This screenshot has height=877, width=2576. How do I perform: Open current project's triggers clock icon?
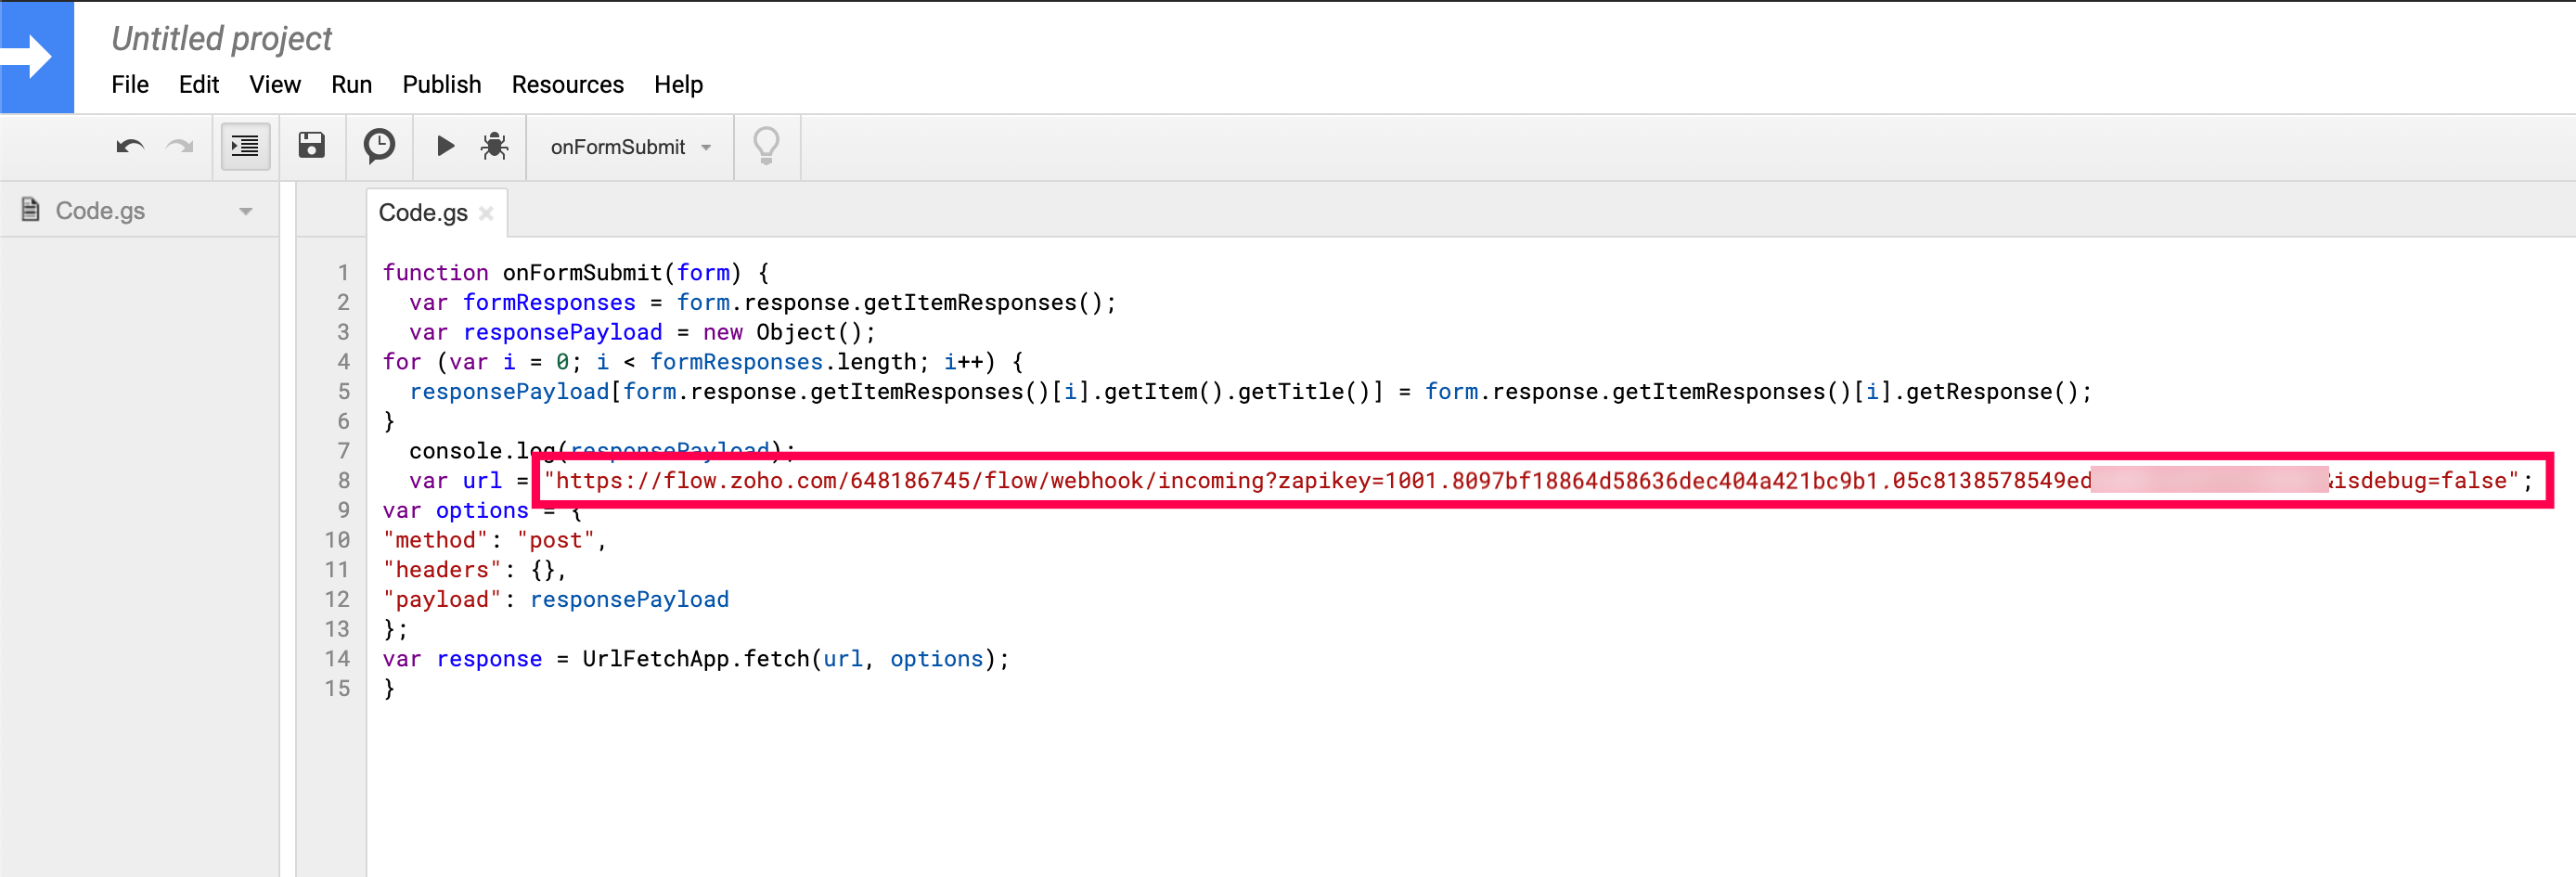click(379, 147)
